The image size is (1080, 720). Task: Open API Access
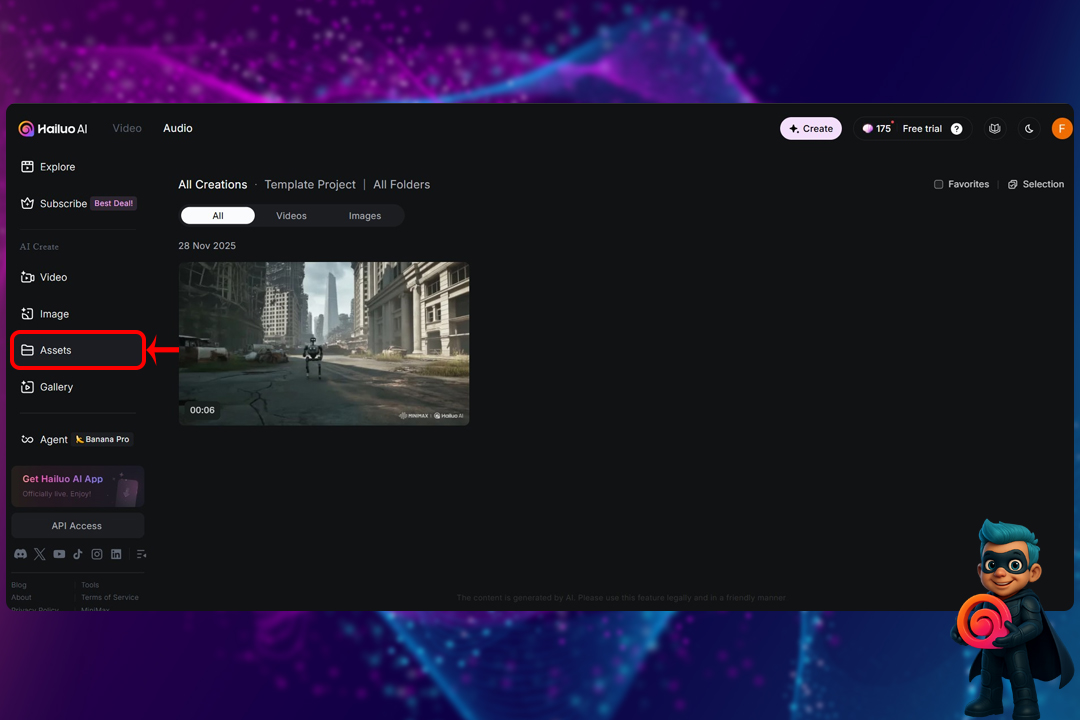77,525
